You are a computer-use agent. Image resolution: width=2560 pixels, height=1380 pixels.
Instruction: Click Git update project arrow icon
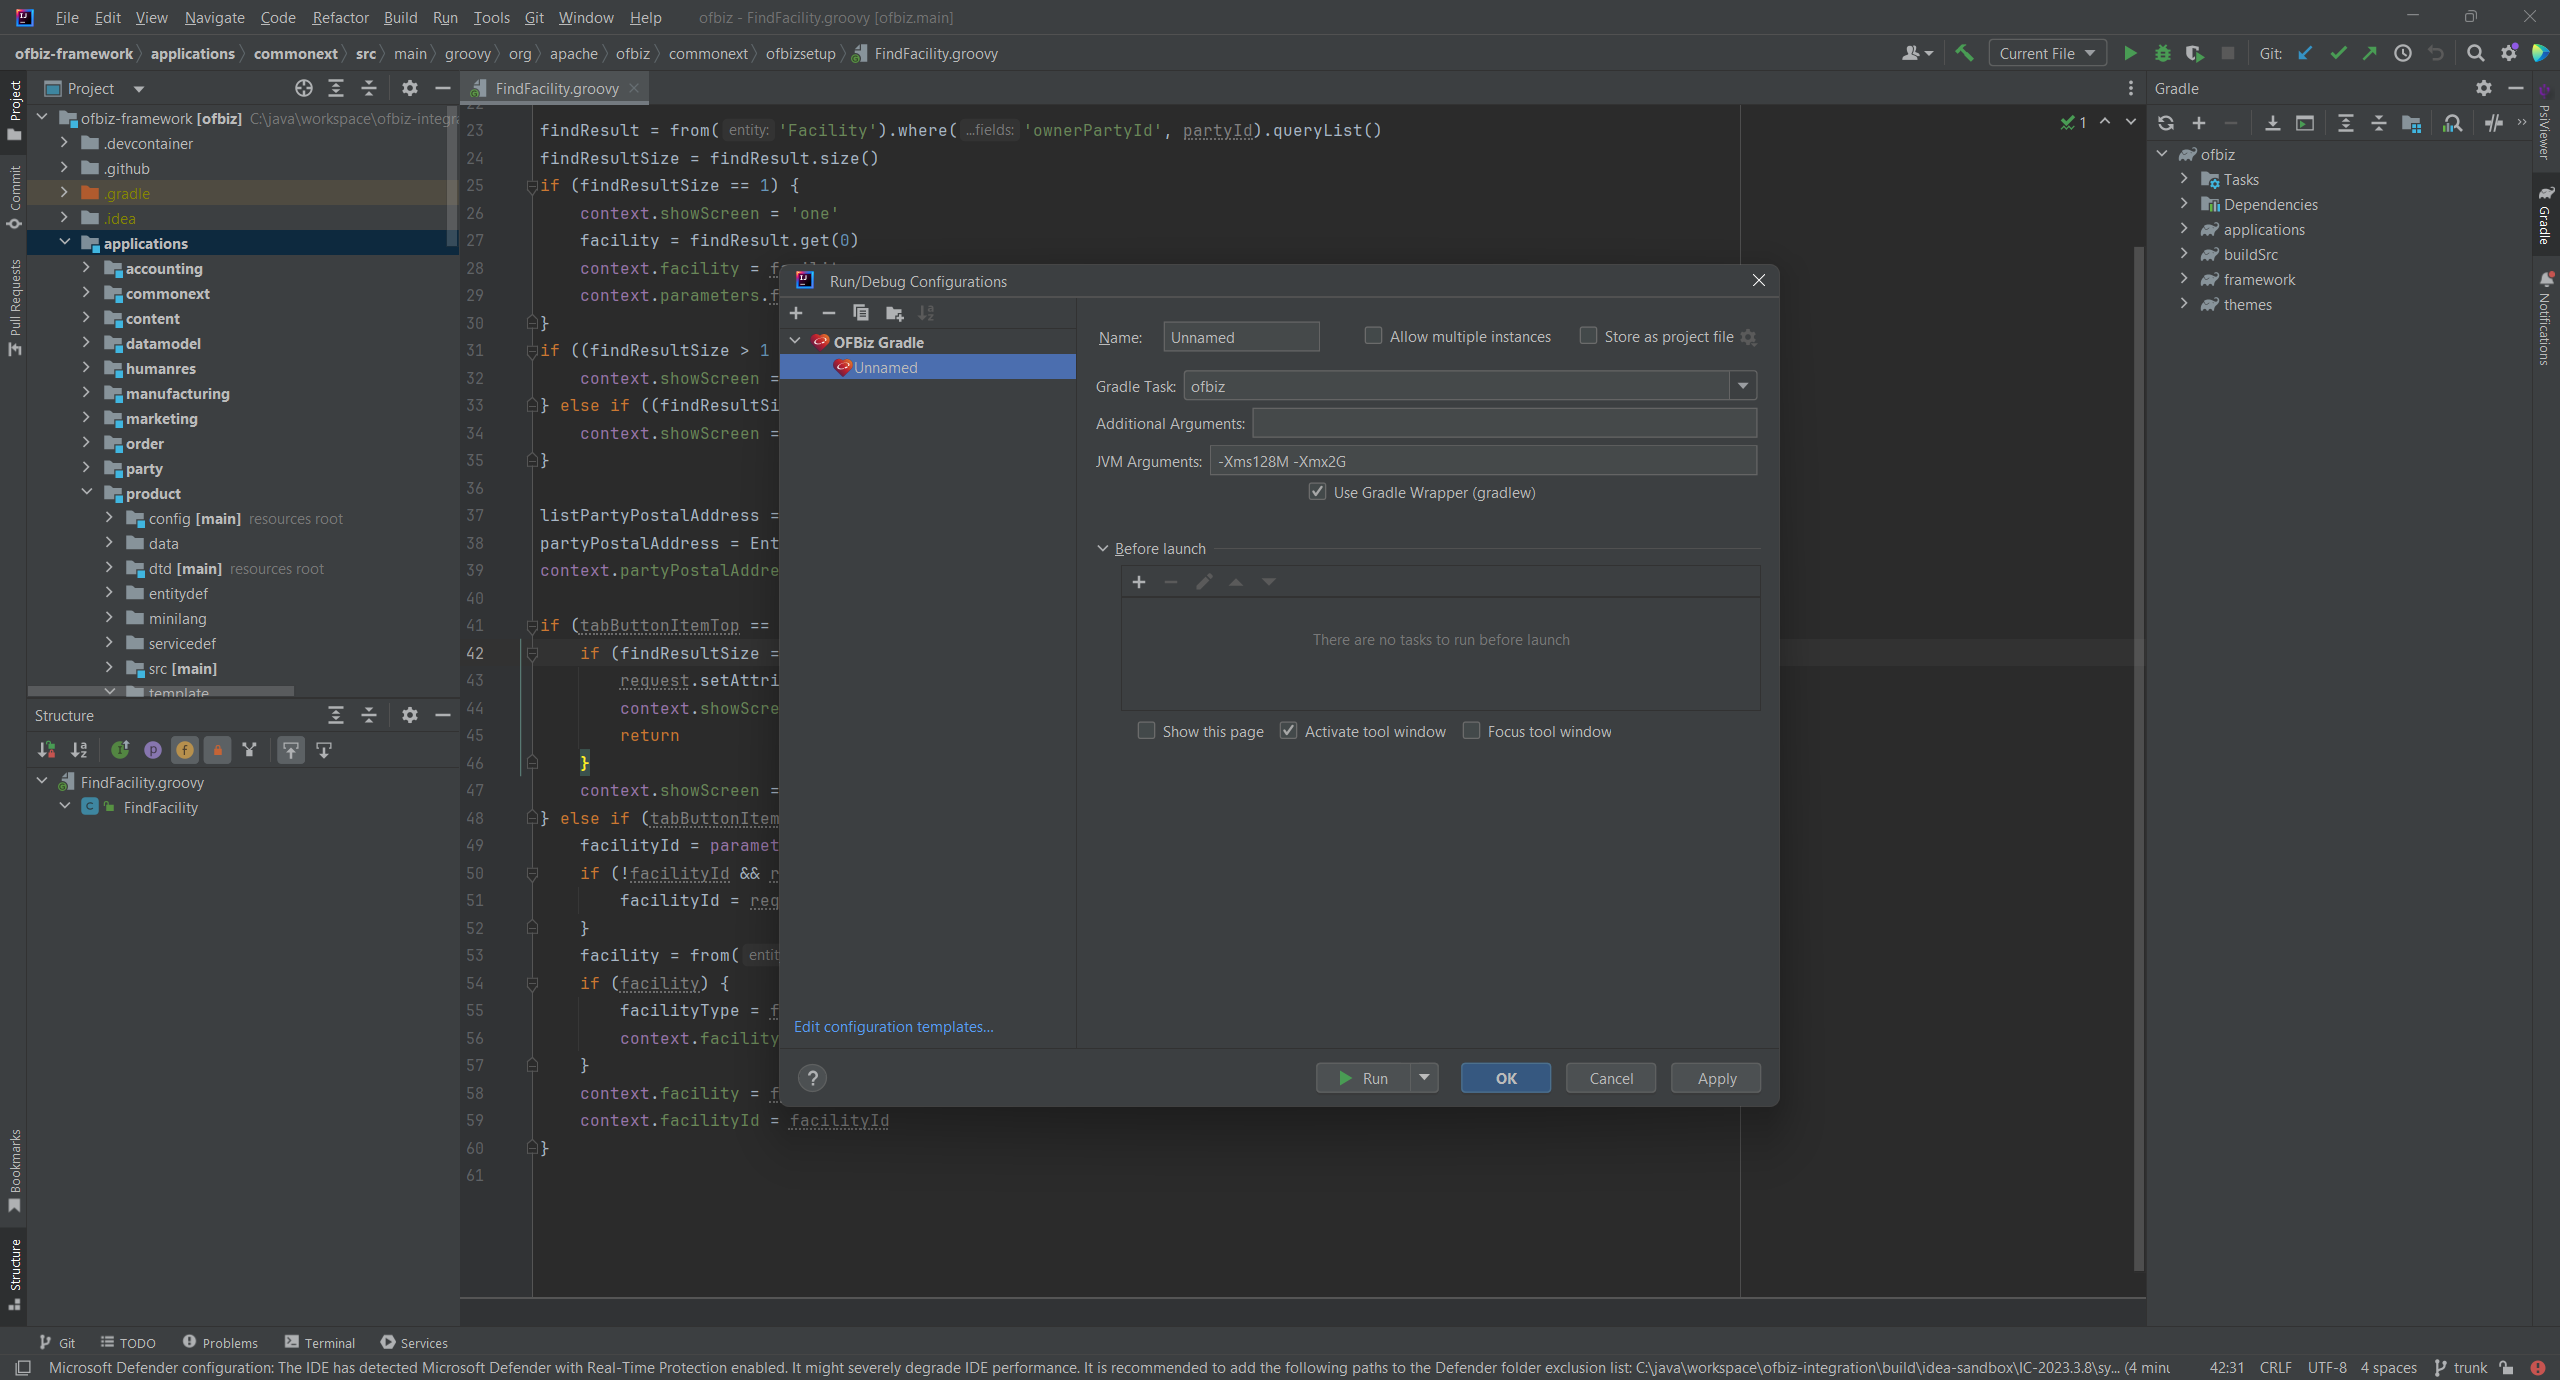pyautogui.click(x=2305, y=53)
